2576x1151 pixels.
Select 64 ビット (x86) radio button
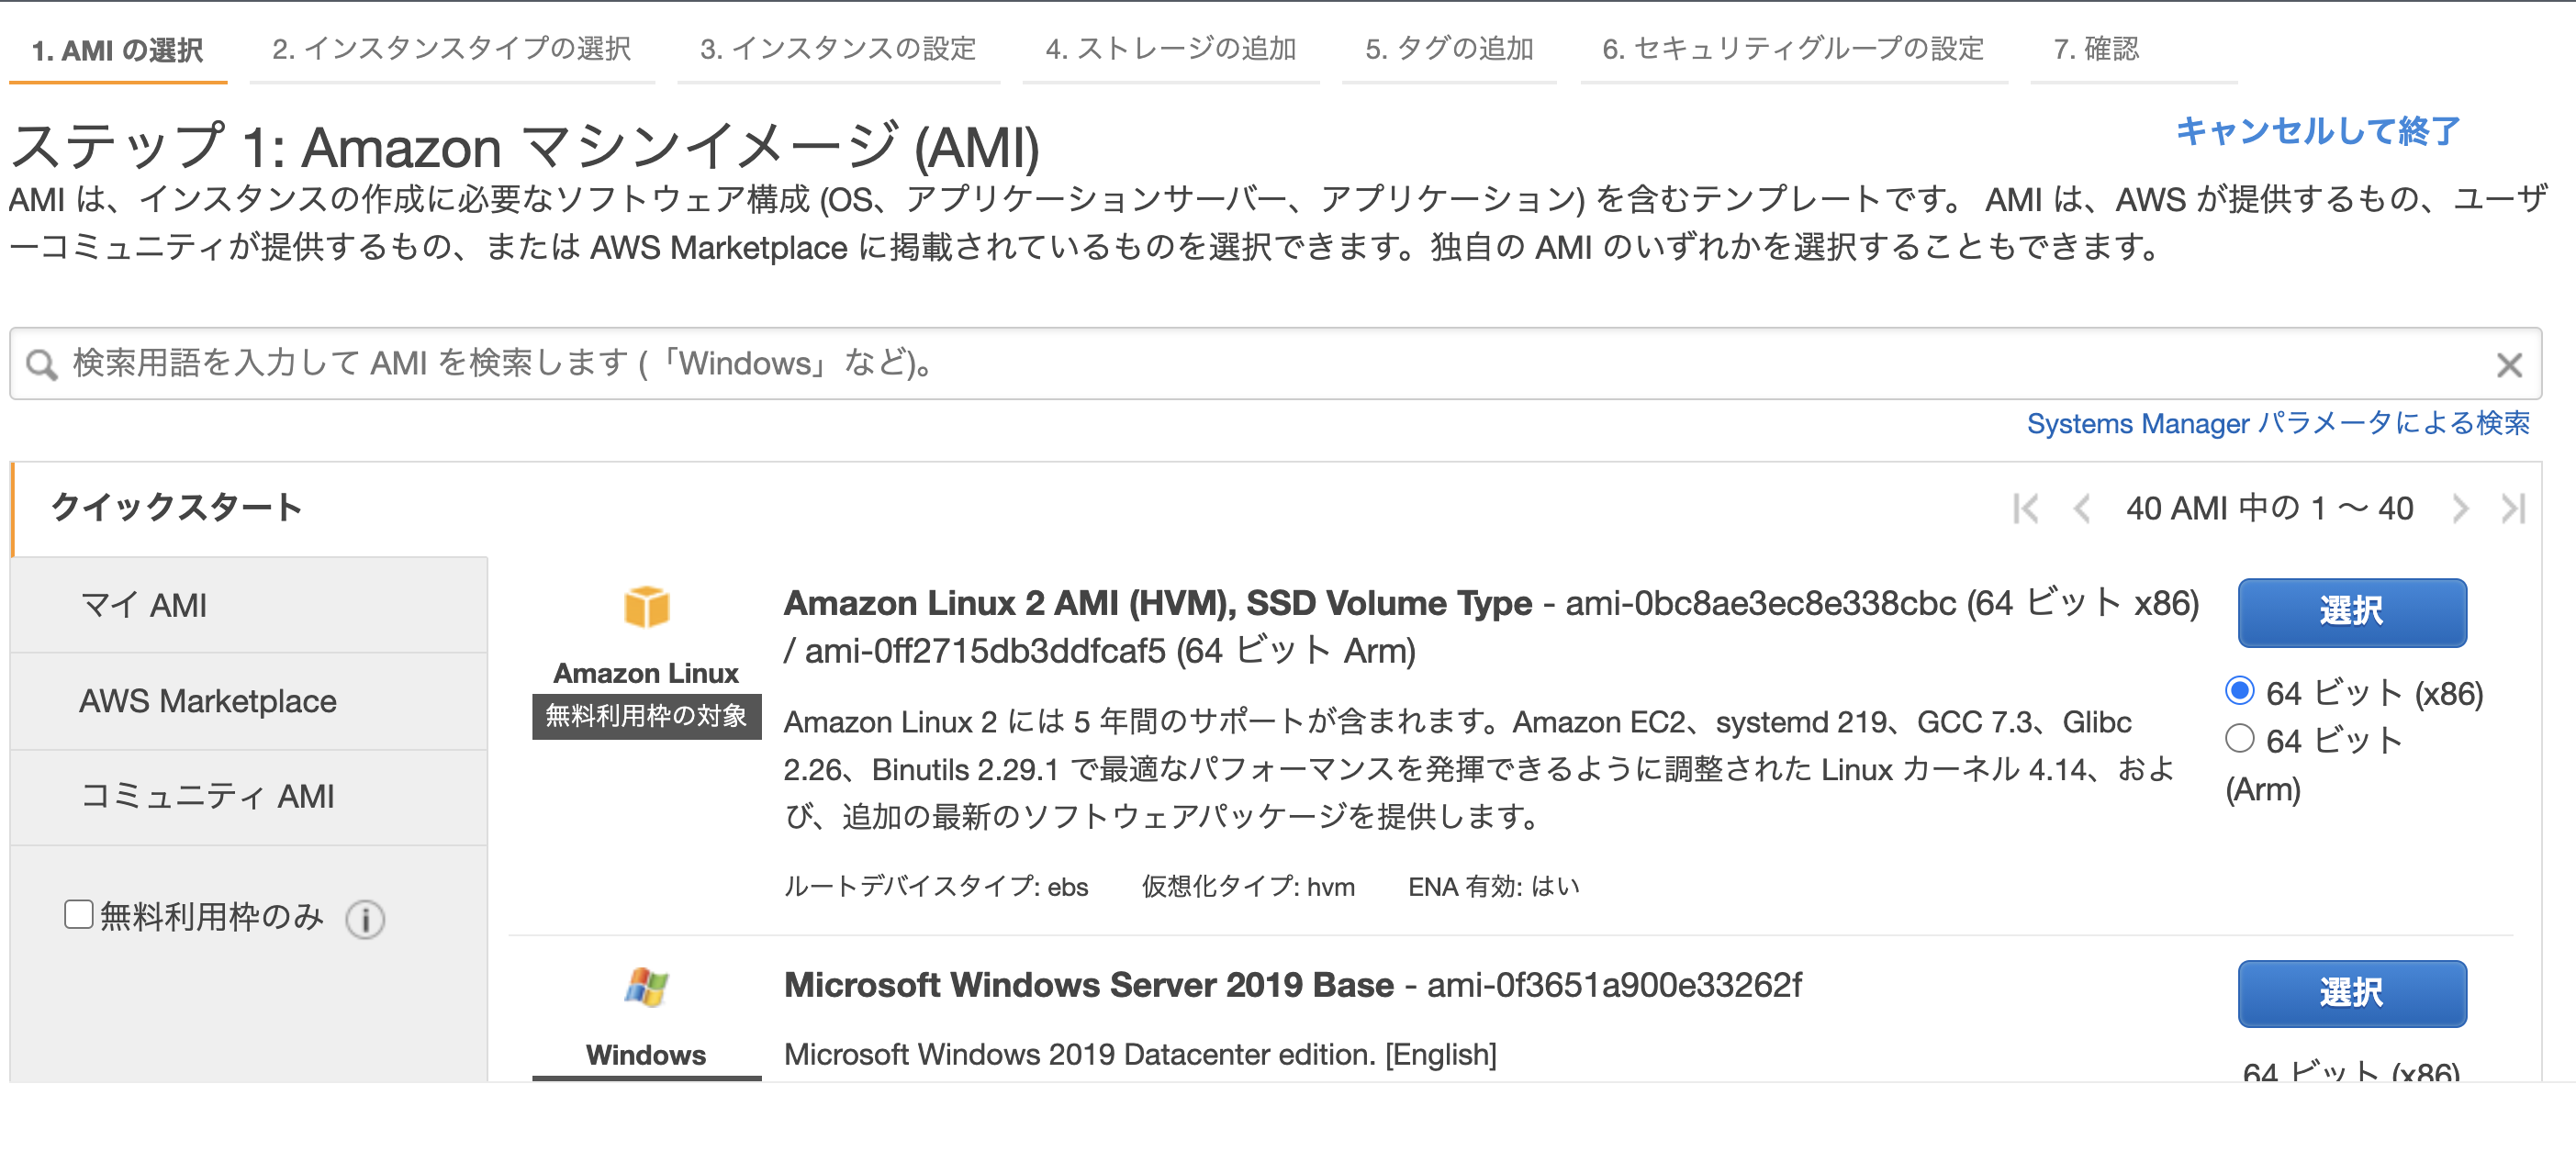click(x=2239, y=690)
